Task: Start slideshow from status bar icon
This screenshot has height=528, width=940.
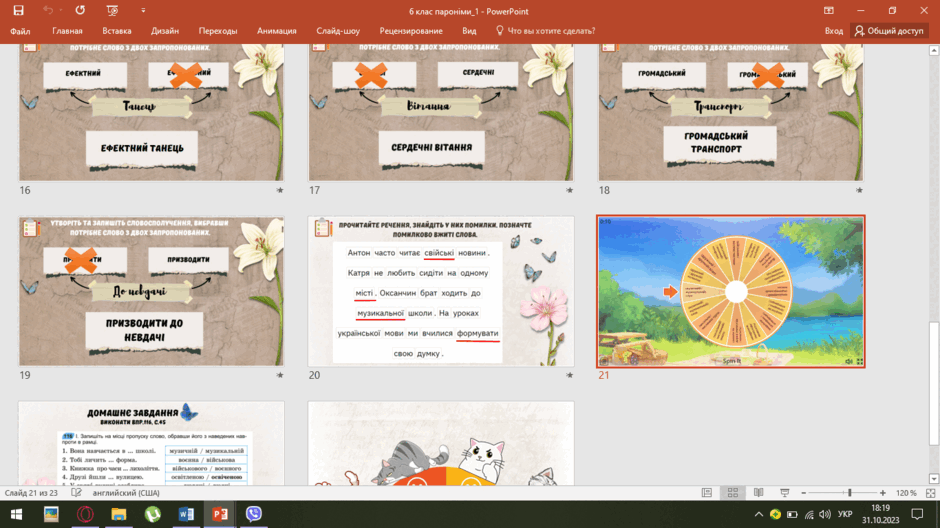Action: click(784, 493)
